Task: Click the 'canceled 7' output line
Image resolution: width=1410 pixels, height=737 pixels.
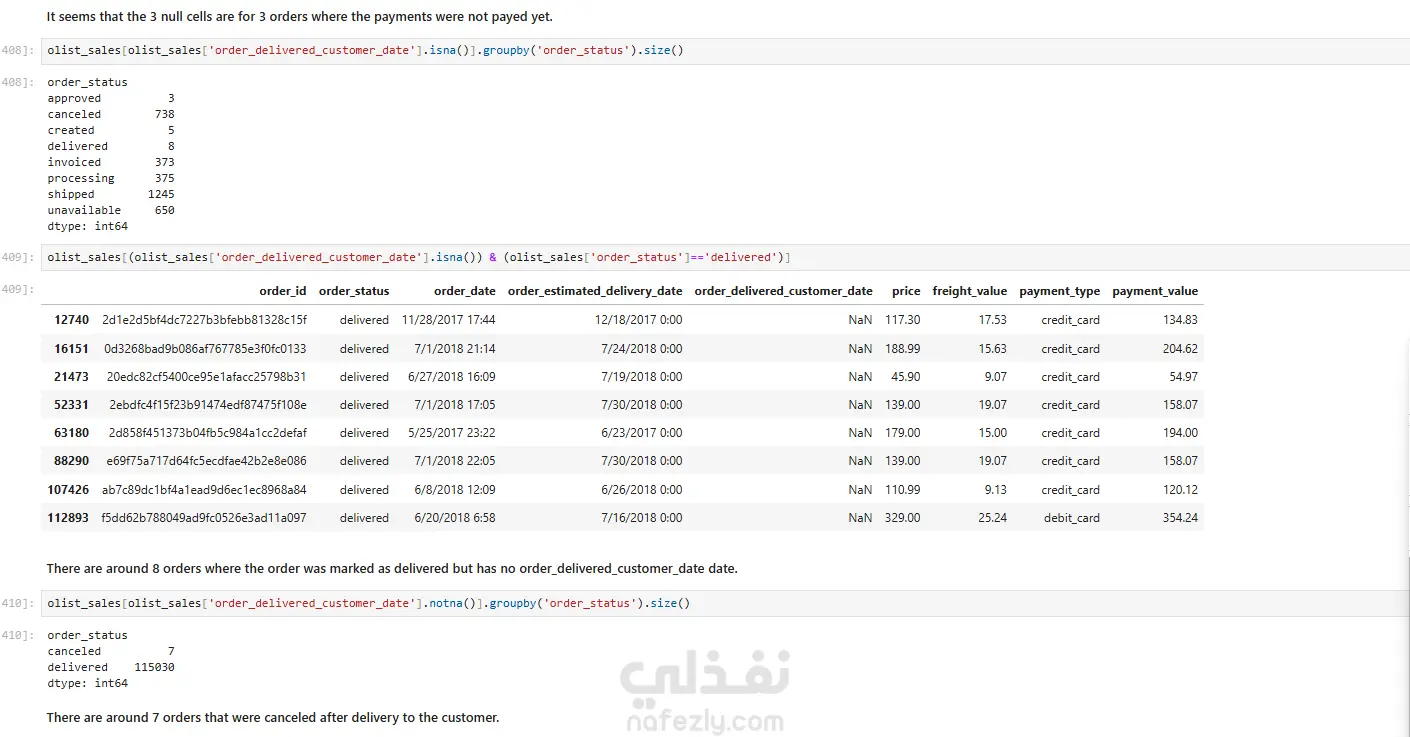Action: tap(111, 651)
